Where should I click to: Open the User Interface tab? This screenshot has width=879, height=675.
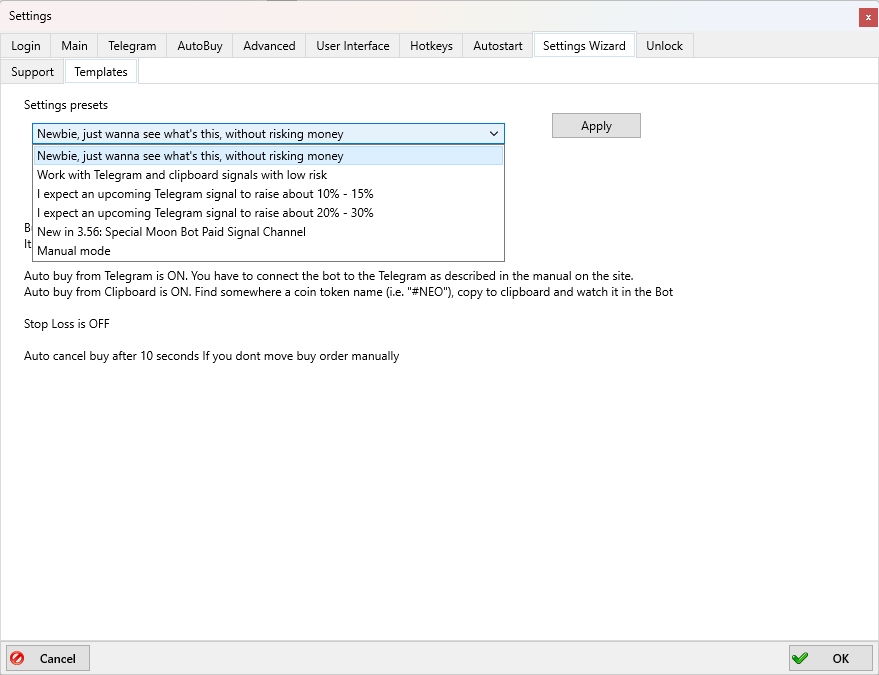point(352,46)
